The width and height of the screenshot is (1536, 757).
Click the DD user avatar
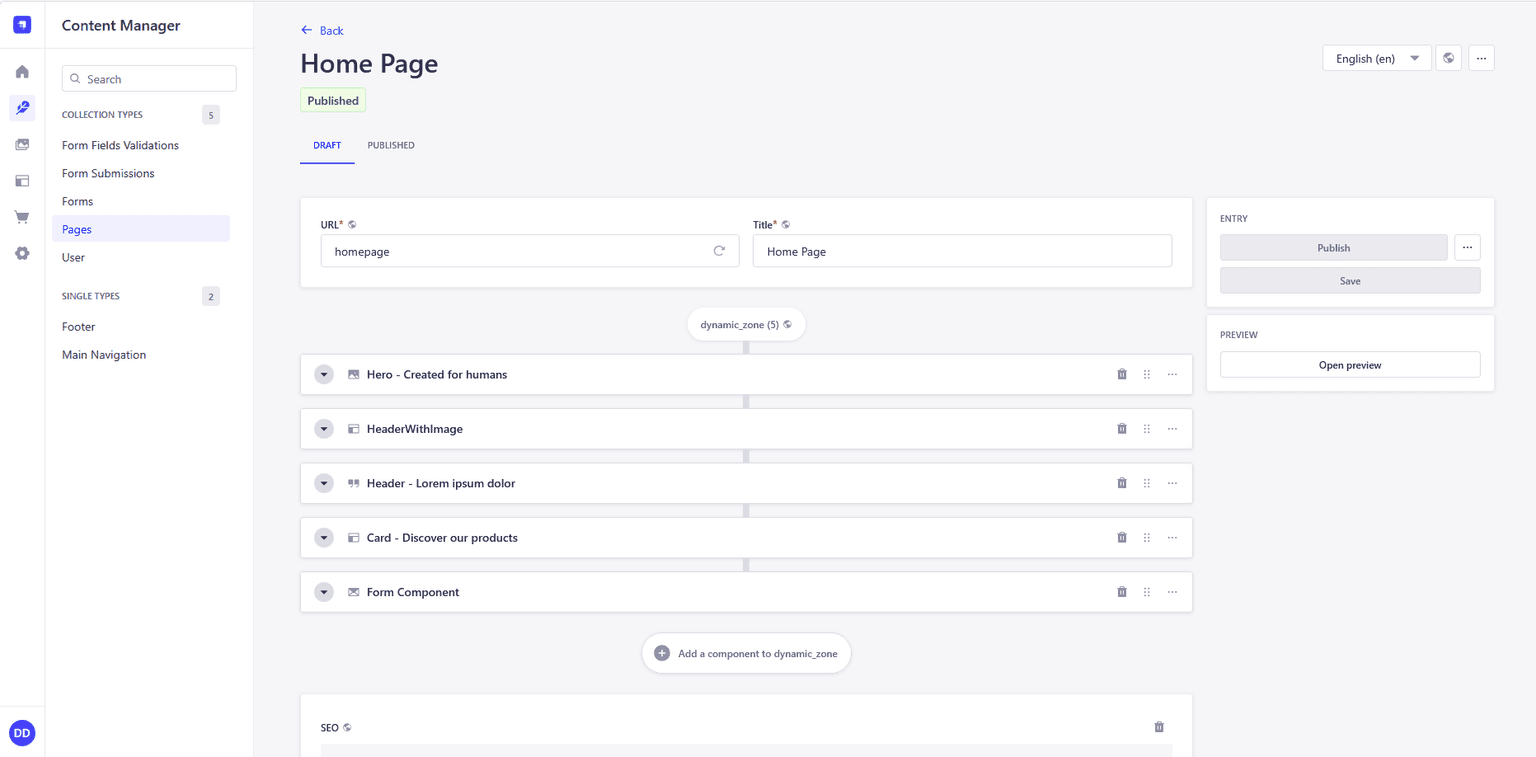point(22,733)
